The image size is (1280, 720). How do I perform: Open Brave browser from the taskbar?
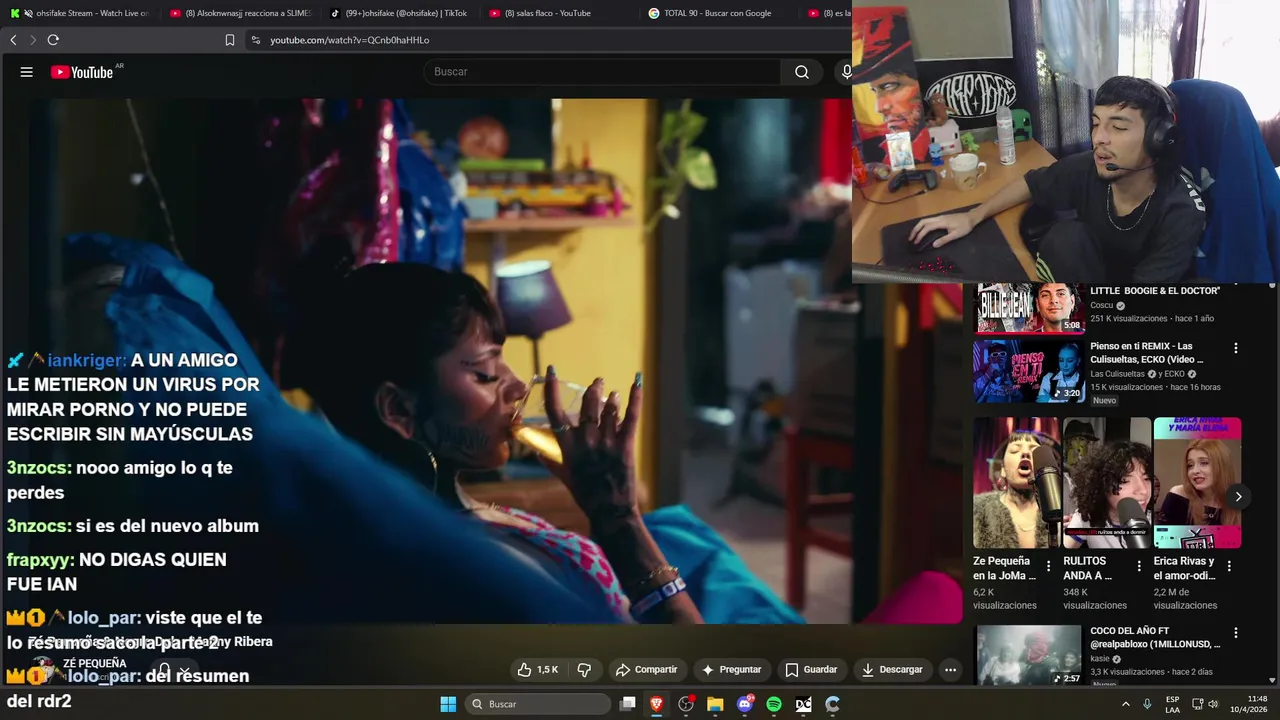657,704
